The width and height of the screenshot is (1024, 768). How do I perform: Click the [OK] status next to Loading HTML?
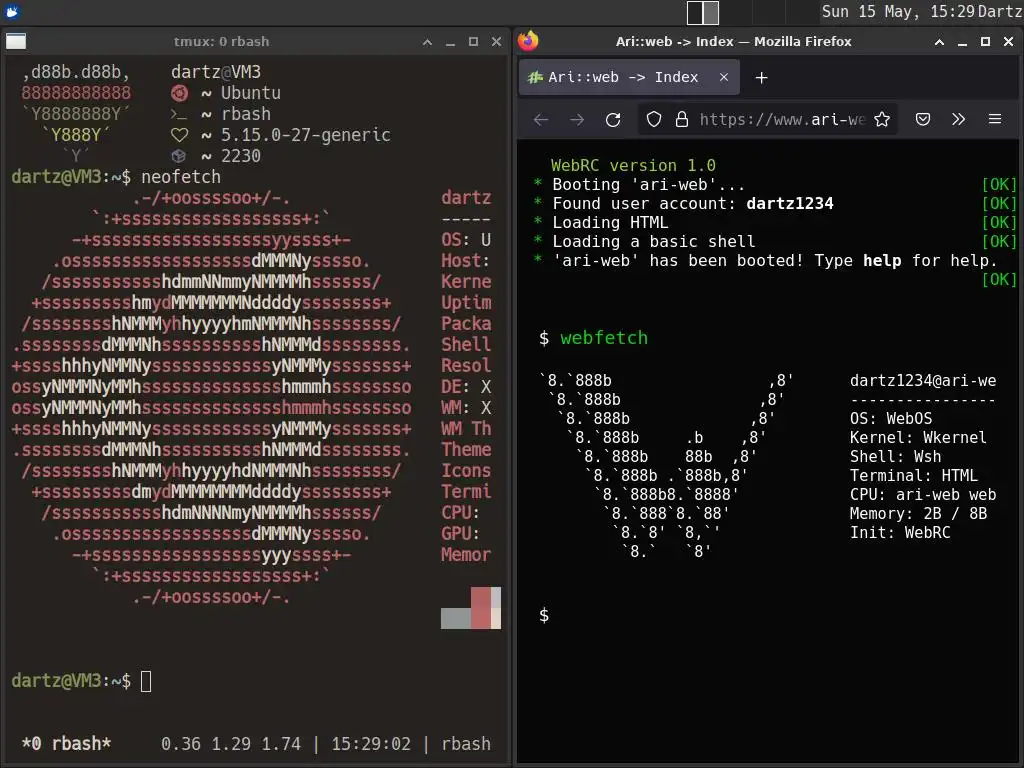coord(999,223)
